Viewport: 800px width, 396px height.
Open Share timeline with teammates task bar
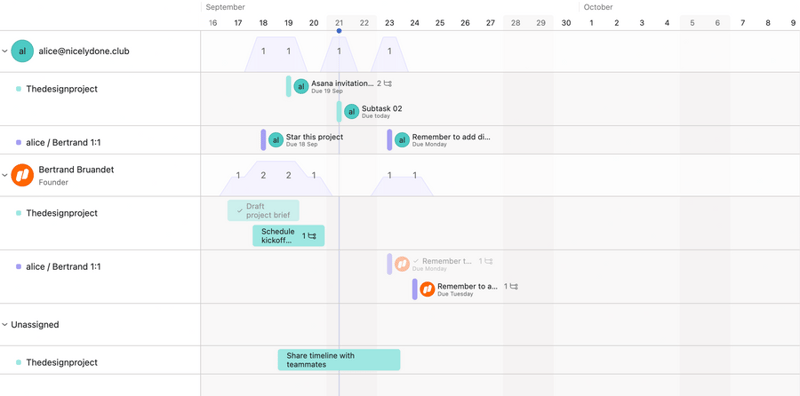(x=339, y=360)
